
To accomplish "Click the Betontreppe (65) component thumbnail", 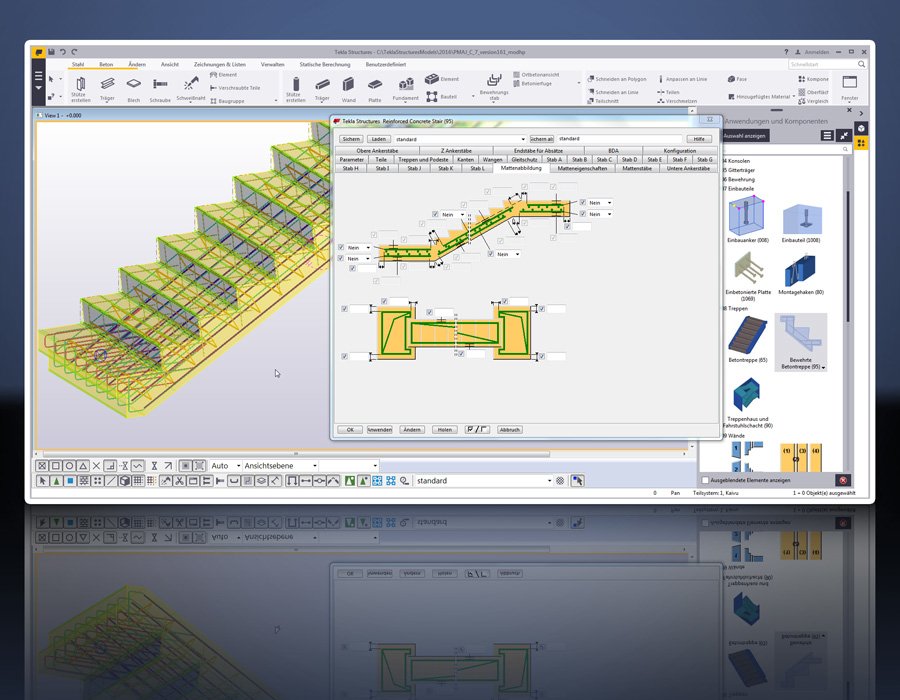I will pos(747,335).
